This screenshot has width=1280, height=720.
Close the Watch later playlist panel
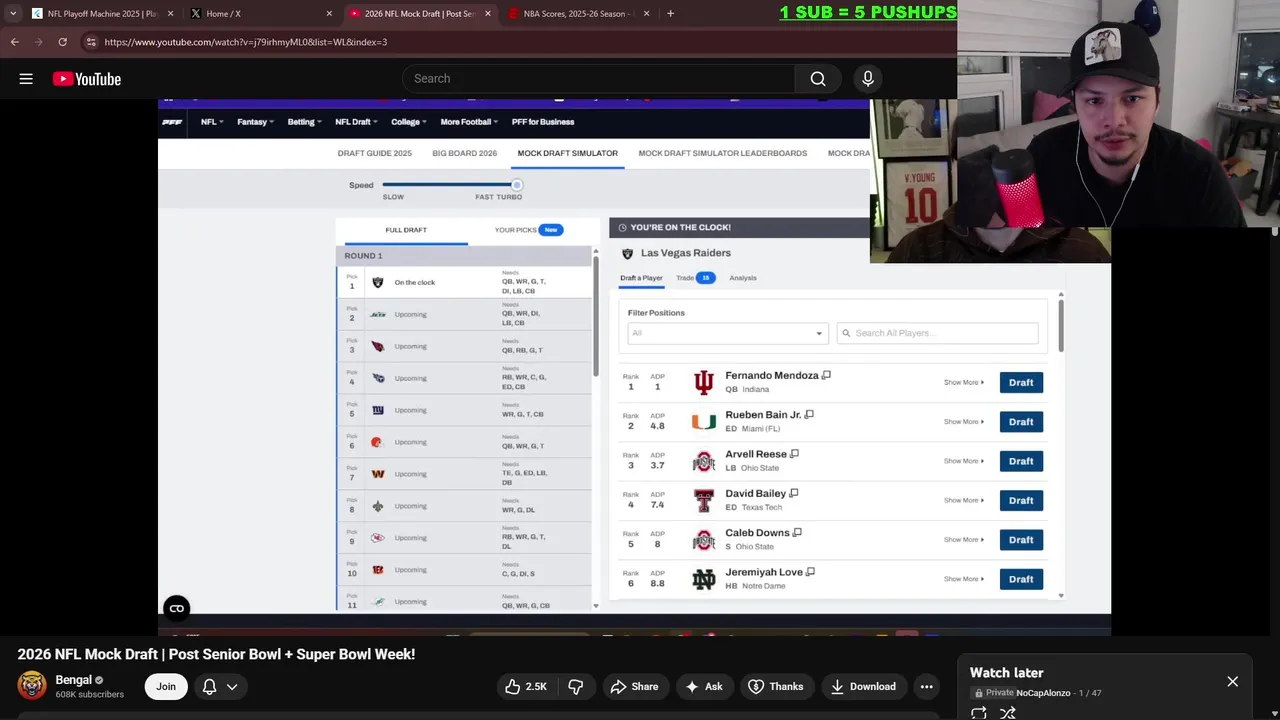[x=1232, y=682]
